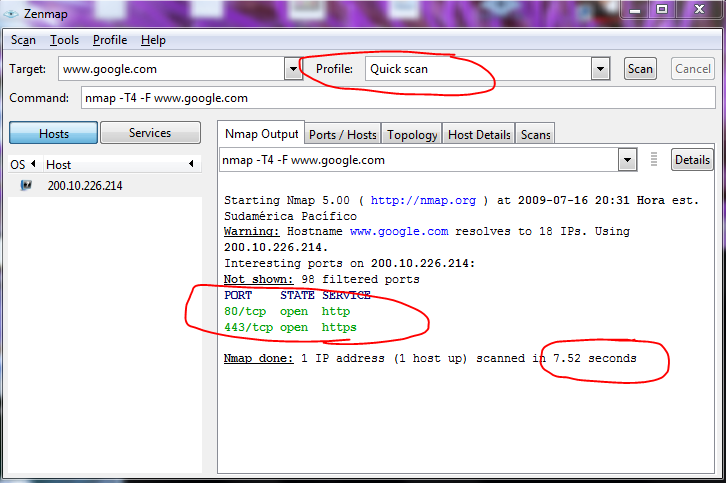The width and height of the screenshot is (726, 483).
Task: Click the 'Not shown: 98 filtered ports' text
Action: tap(321, 279)
